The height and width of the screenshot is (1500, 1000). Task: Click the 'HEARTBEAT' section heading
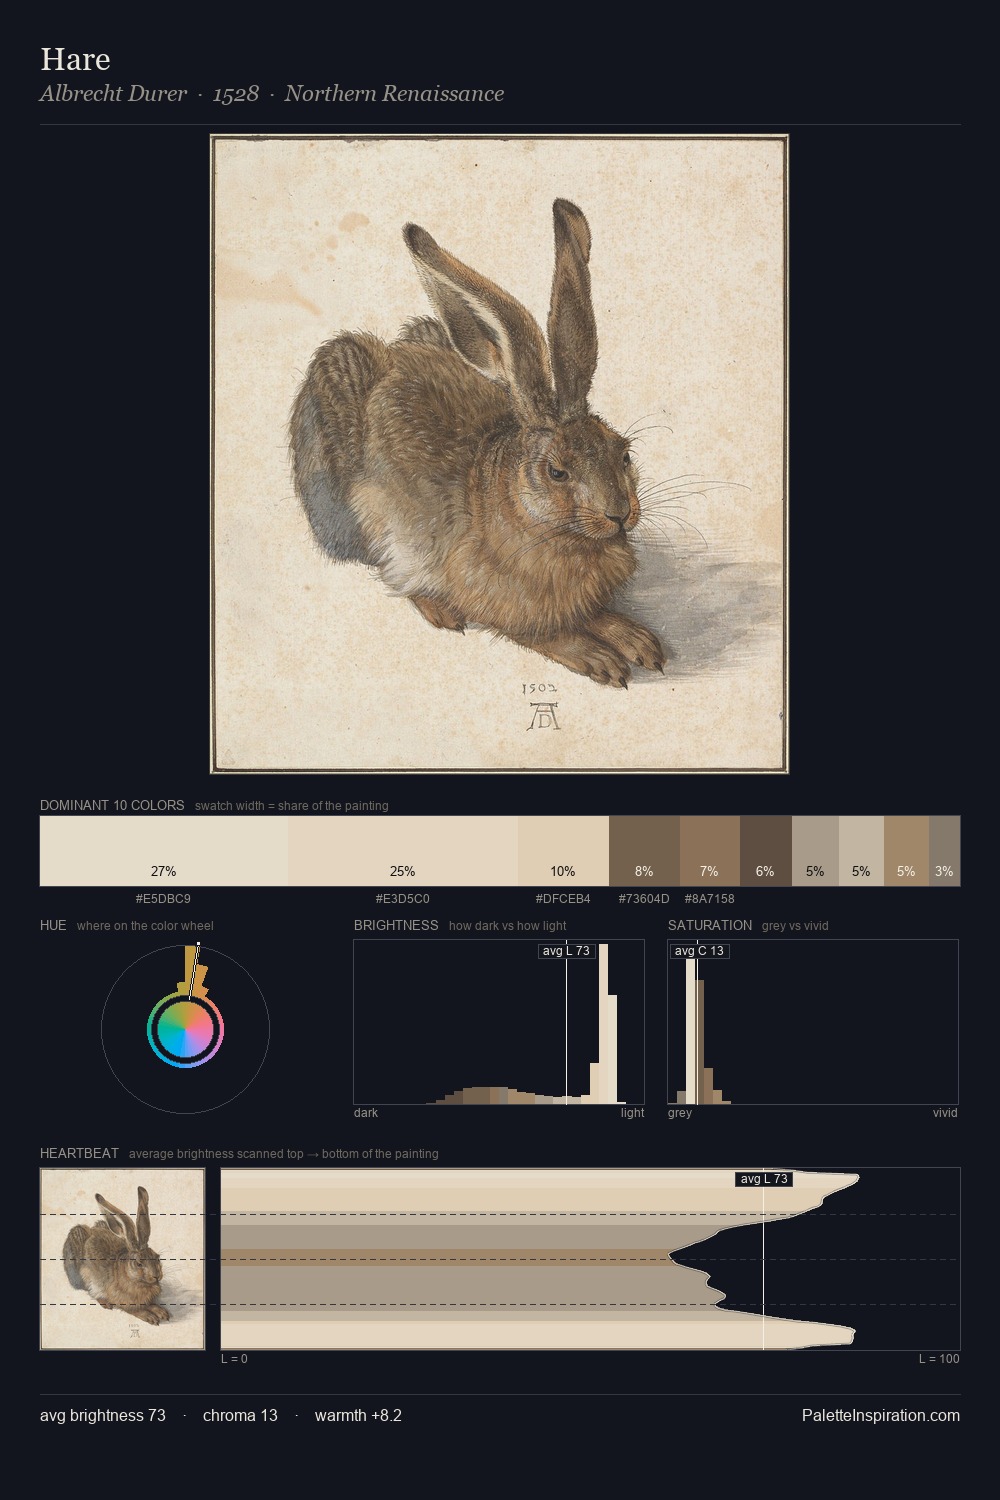pyautogui.click(x=79, y=1153)
